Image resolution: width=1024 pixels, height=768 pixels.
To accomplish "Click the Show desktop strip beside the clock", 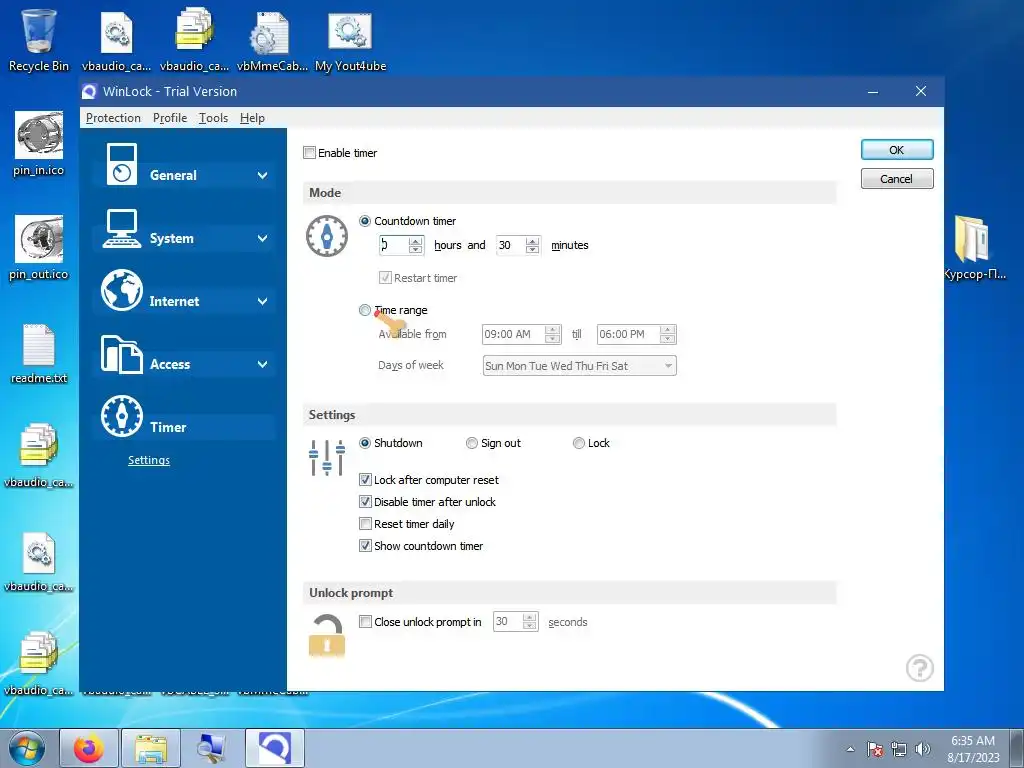I will point(1016,748).
